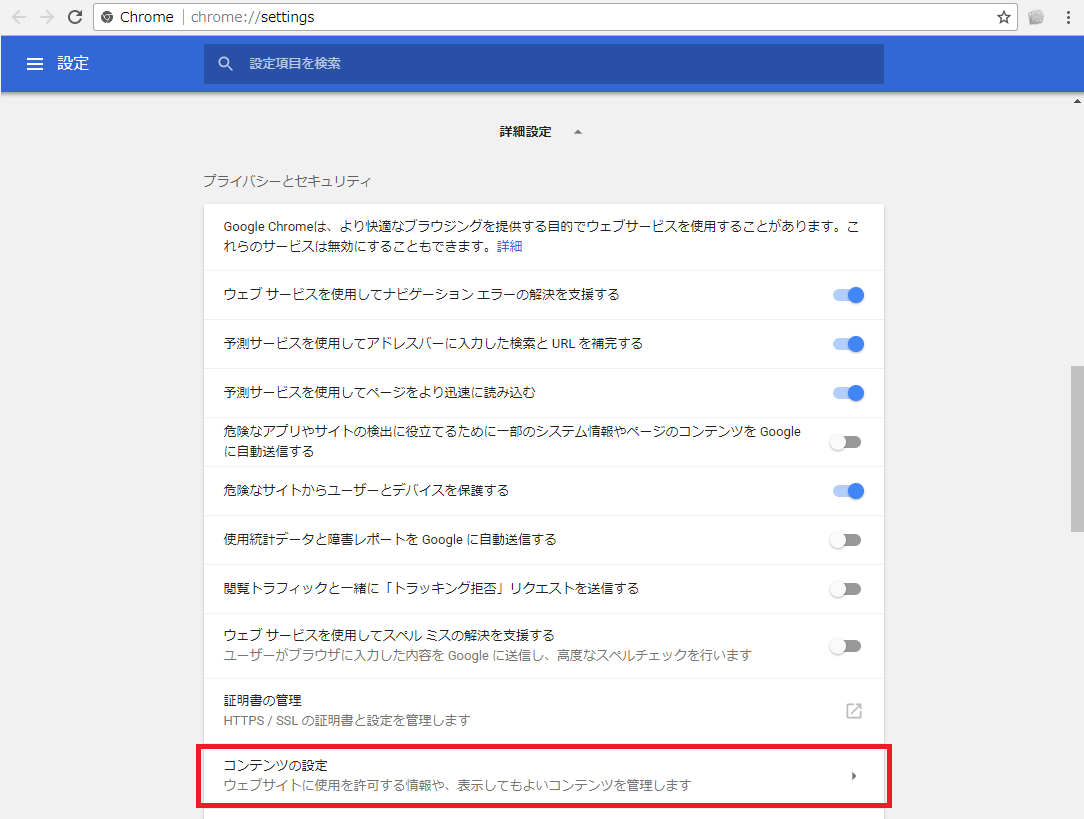
Task: Click the page scrollbar thumb
Action: (1077, 449)
